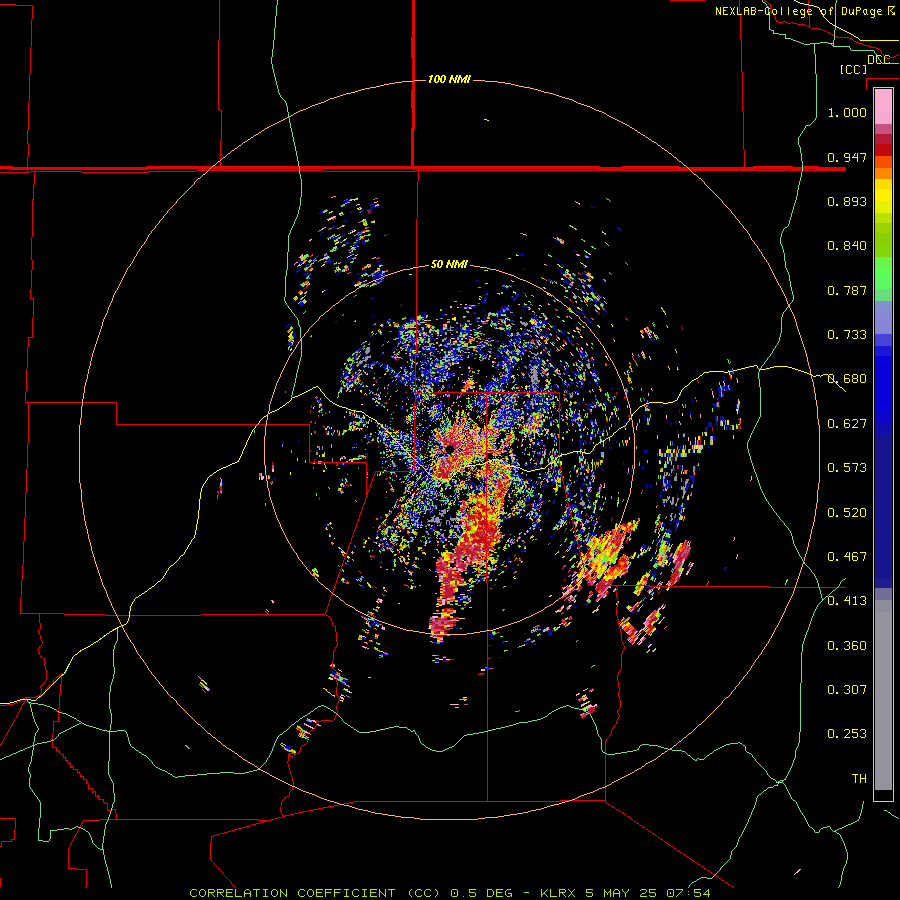Screen dimensions: 900x900
Task: Click the black radar site dot at center
Action: [x=449, y=448]
